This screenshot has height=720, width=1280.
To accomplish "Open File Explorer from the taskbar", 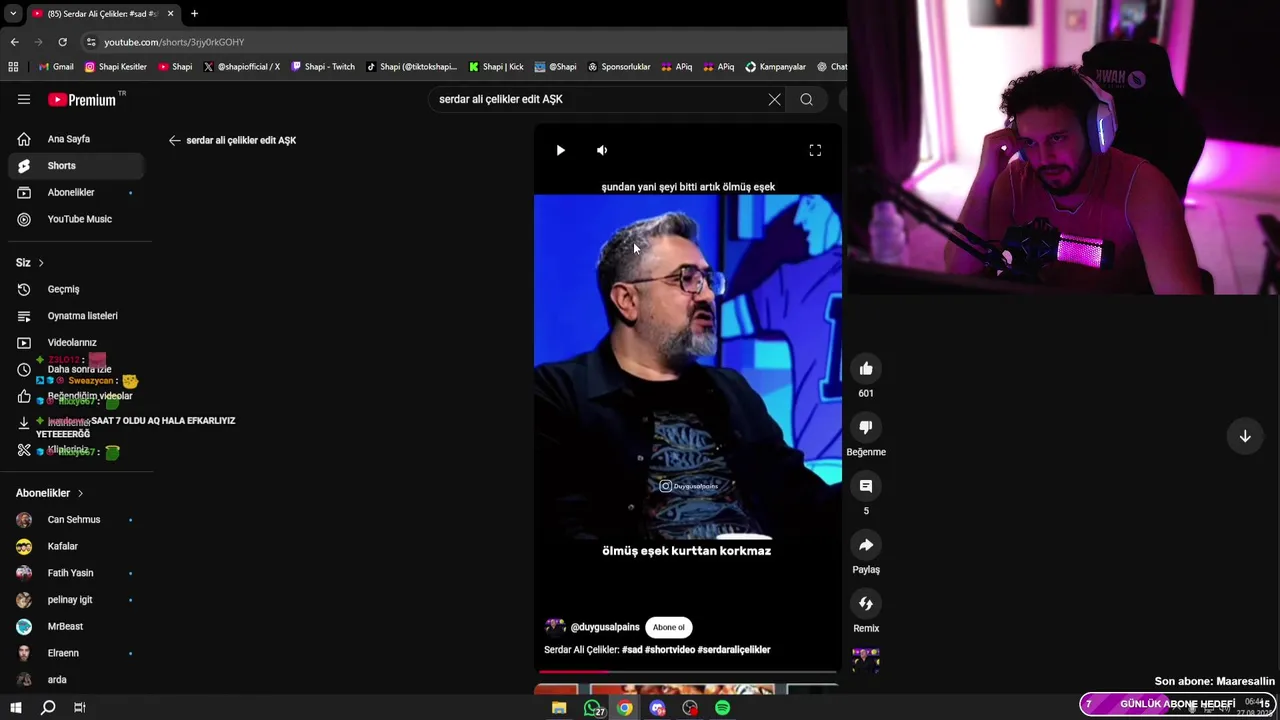I will point(559,708).
